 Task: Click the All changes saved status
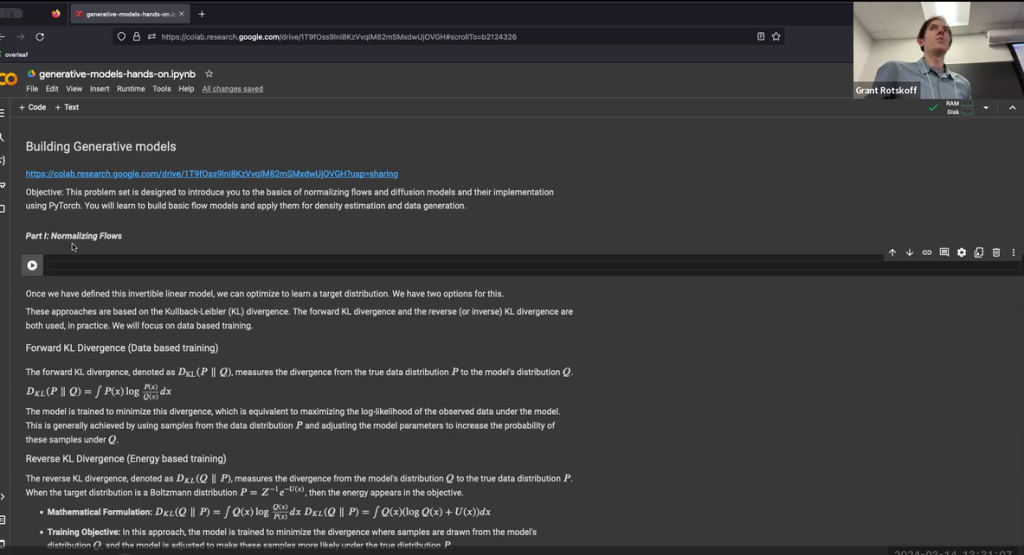tap(232, 89)
